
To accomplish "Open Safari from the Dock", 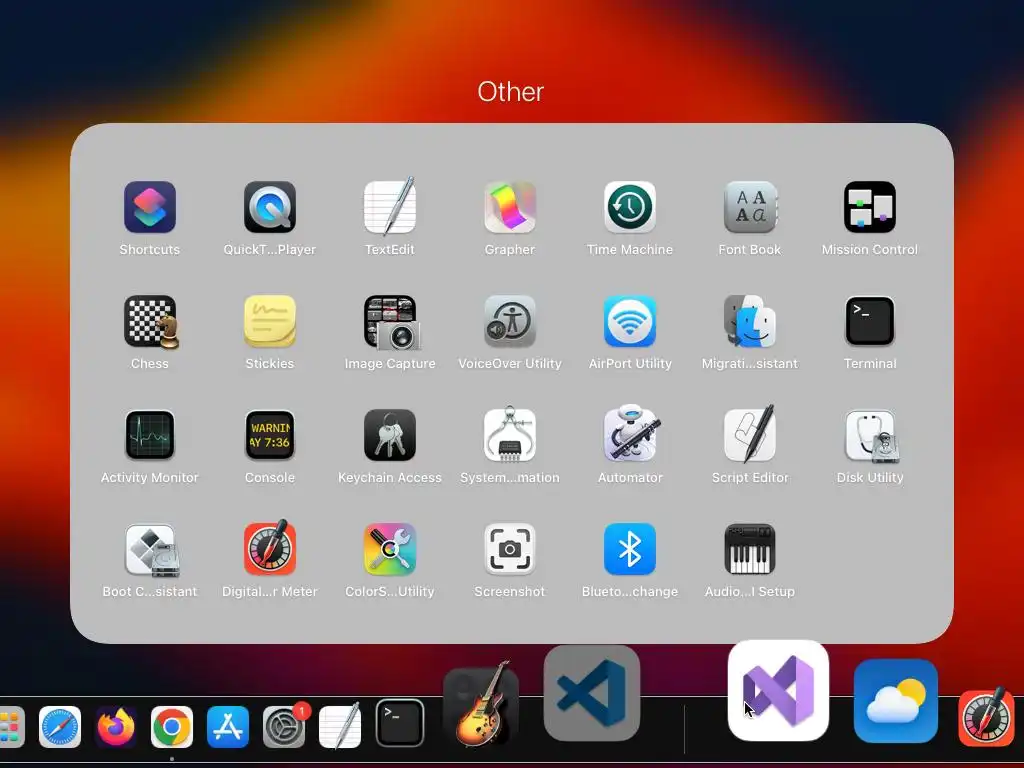I will pos(60,727).
